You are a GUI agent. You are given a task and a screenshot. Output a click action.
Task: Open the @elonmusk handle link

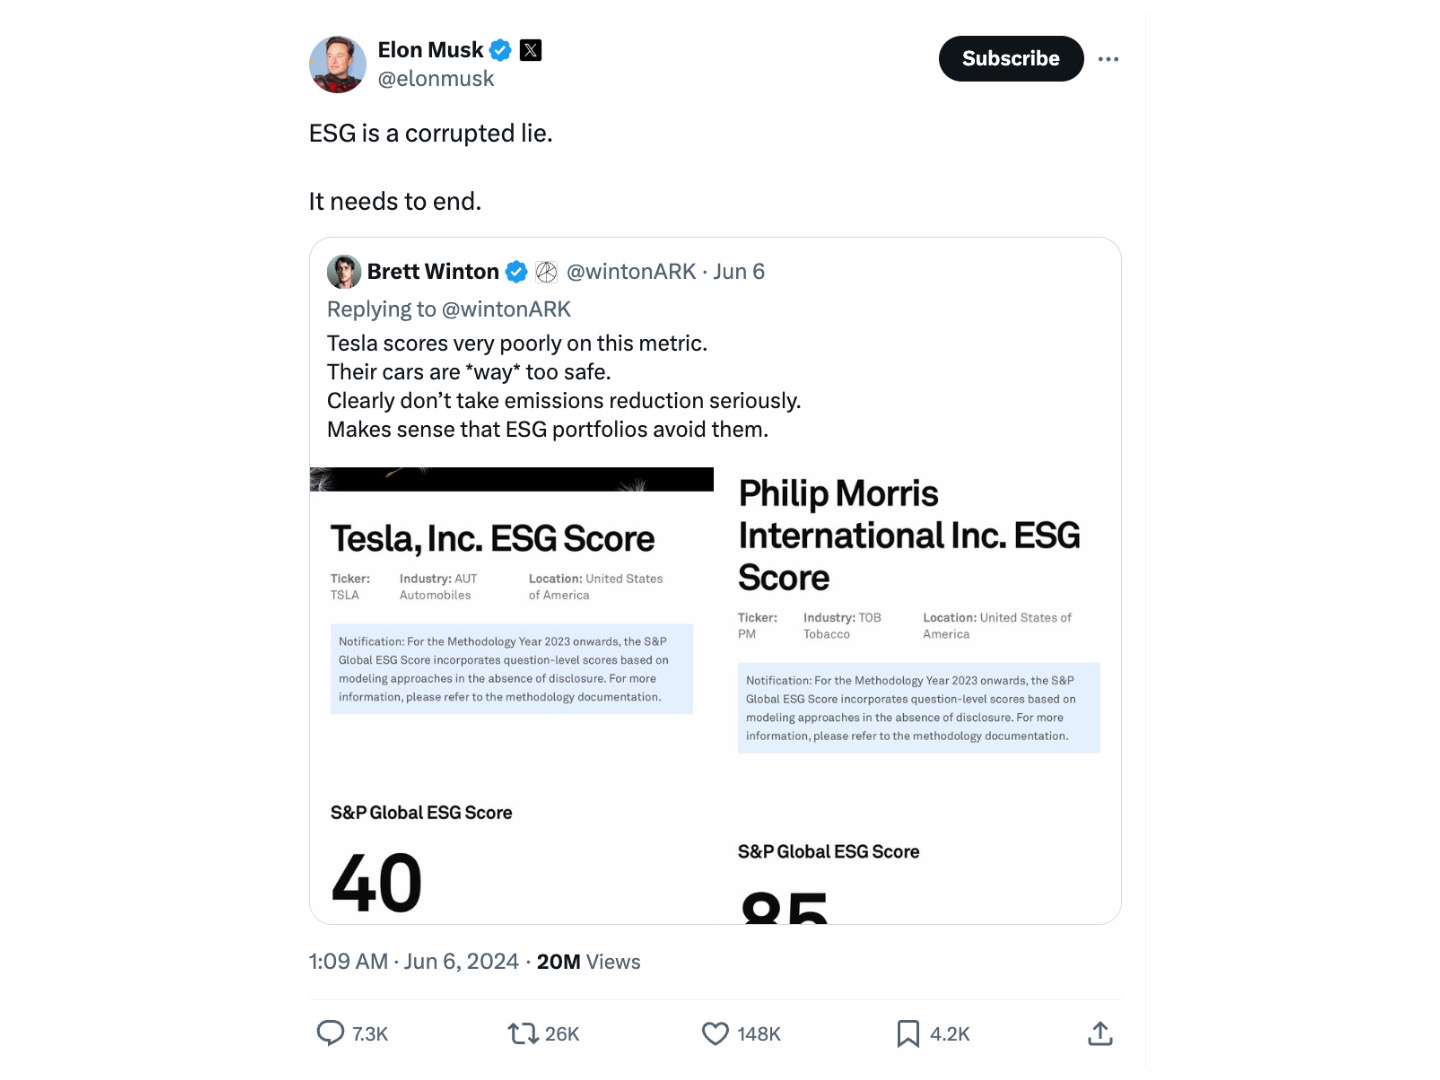click(x=436, y=79)
